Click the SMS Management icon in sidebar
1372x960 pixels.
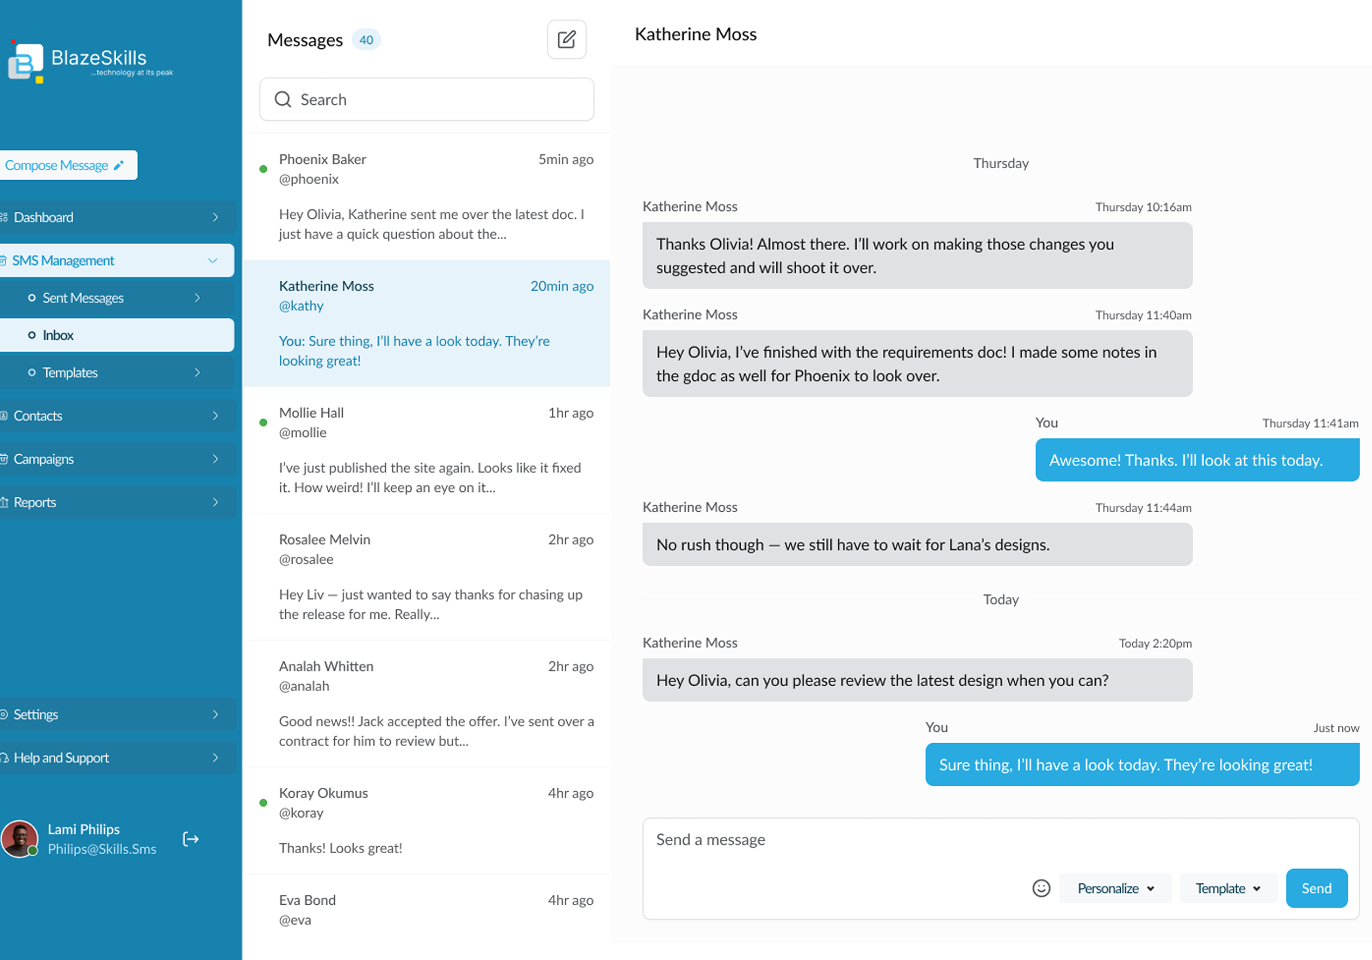click(4, 260)
